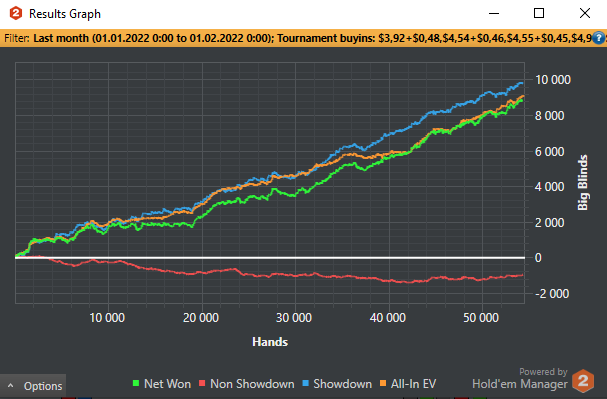Click the Hold'em Manager 2 window icon
This screenshot has height=399, width=607.
pos(16,14)
